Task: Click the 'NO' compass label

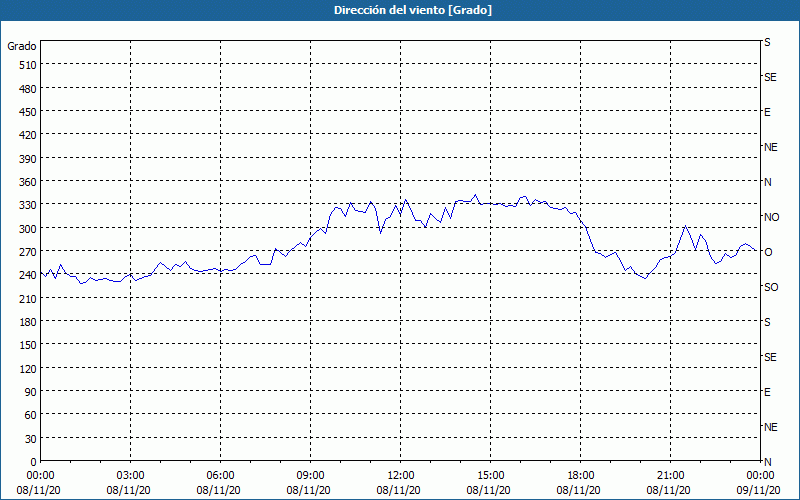Action: tap(771, 217)
